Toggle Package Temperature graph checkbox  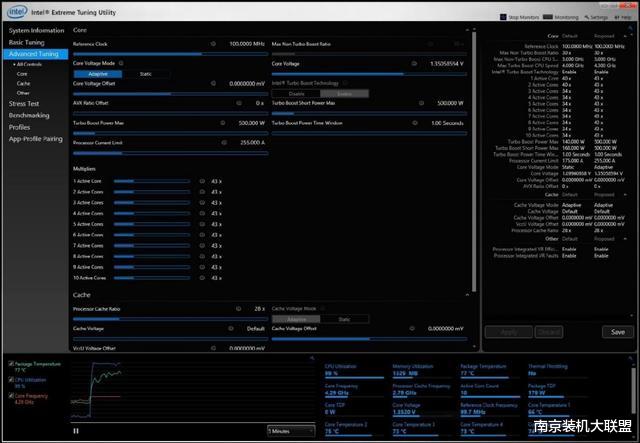click(11, 364)
